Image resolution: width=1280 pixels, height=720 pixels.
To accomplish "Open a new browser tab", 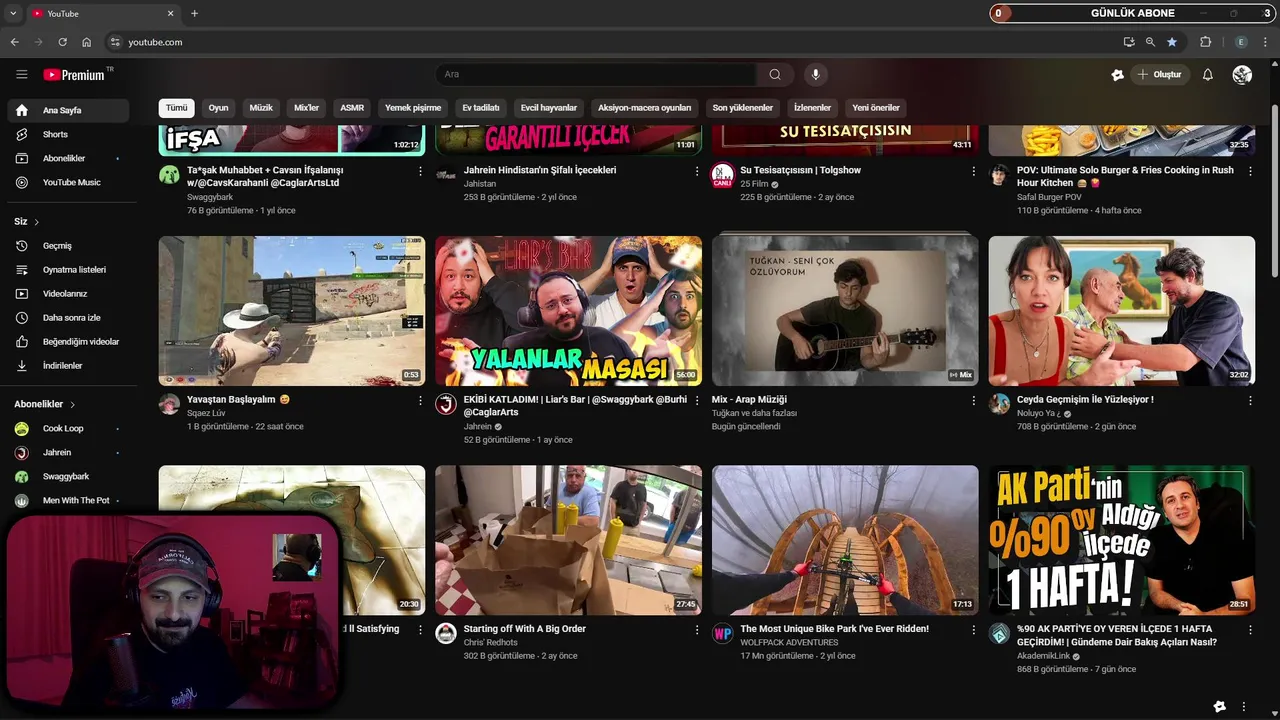I will pos(194,14).
